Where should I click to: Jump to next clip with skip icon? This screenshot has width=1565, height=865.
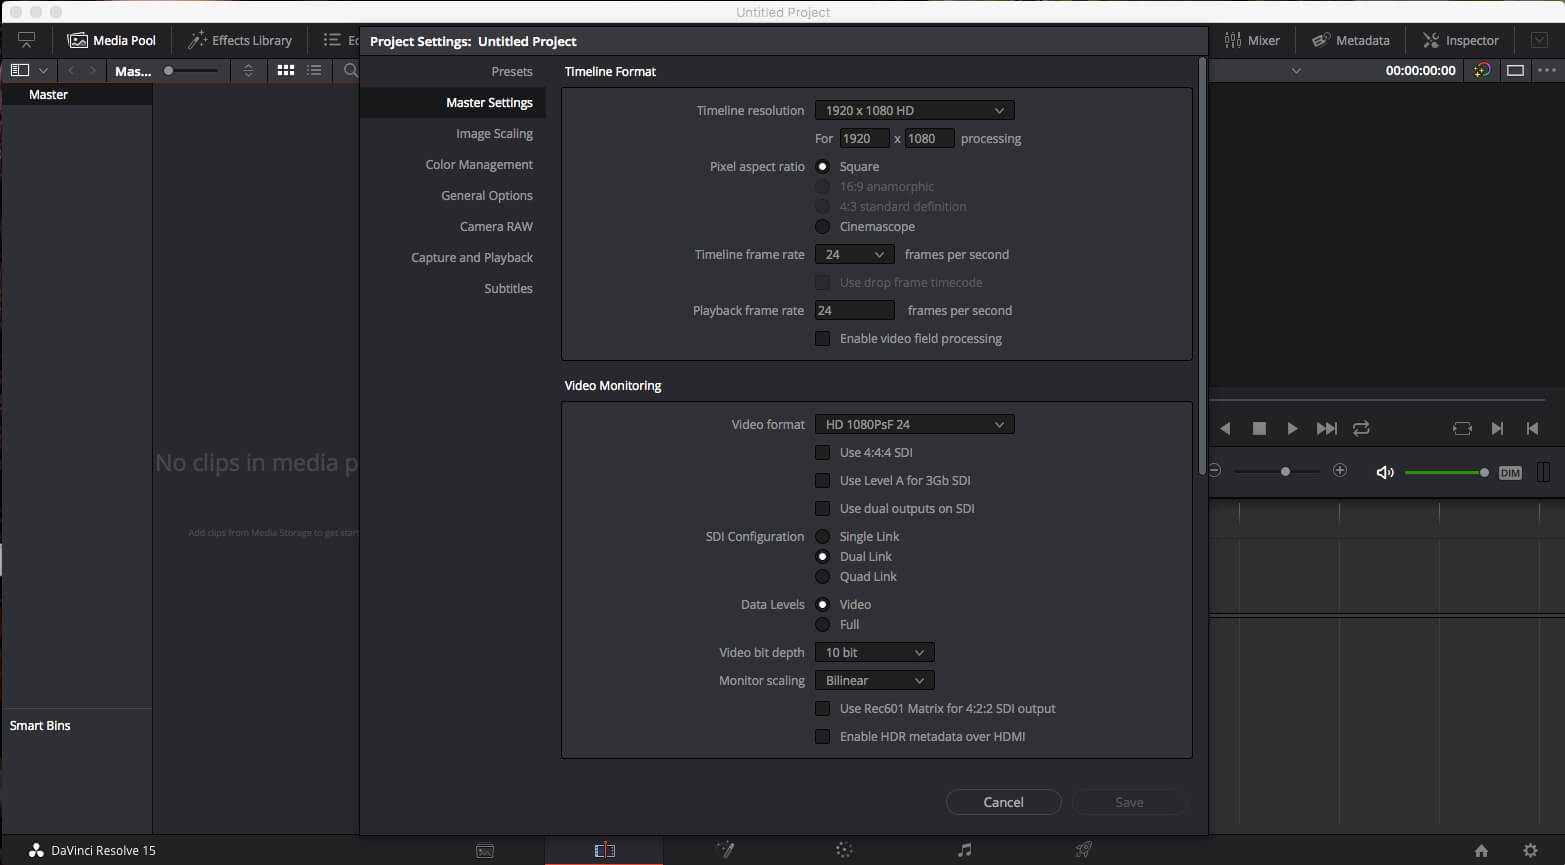pos(1326,428)
